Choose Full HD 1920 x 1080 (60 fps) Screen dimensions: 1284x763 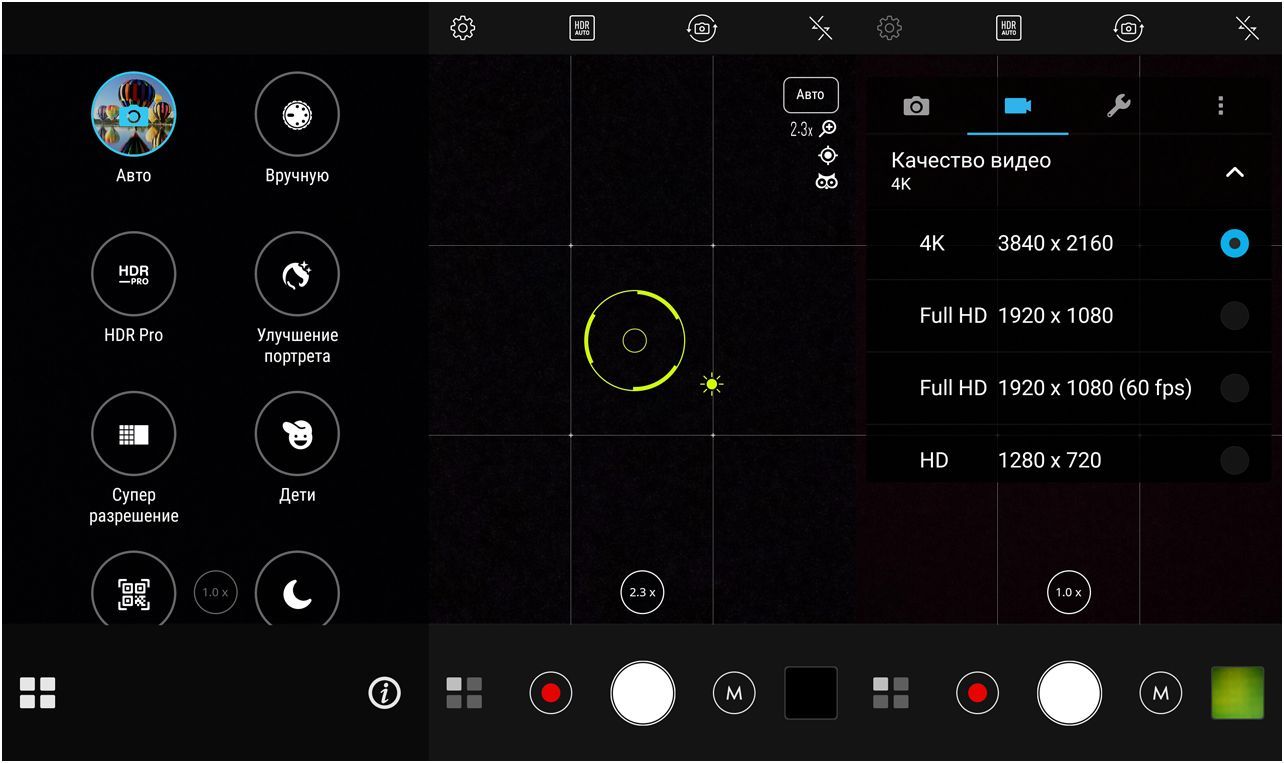click(1234, 388)
